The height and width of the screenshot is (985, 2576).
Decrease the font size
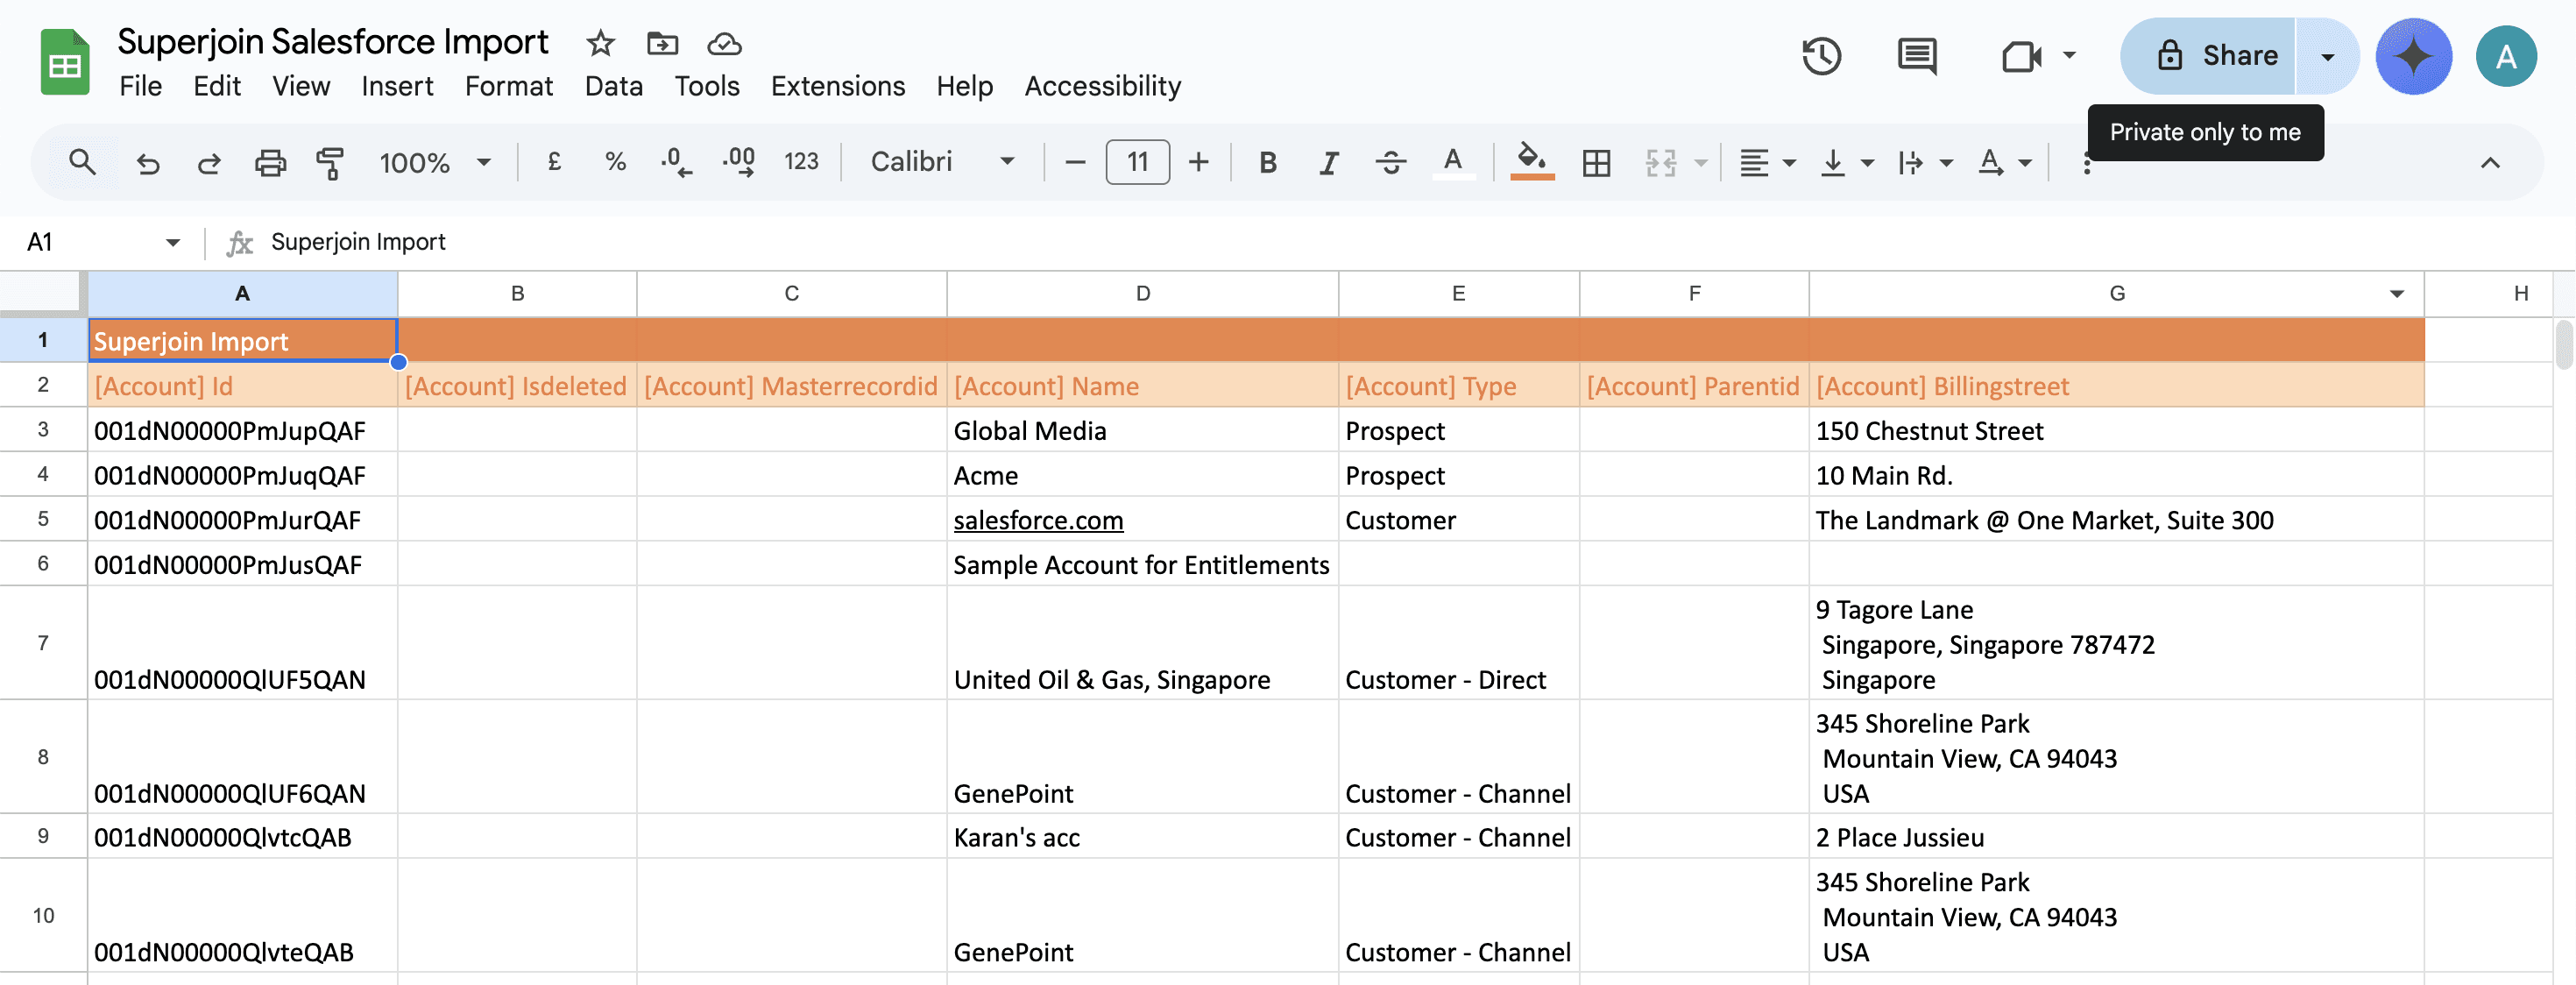(1075, 162)
